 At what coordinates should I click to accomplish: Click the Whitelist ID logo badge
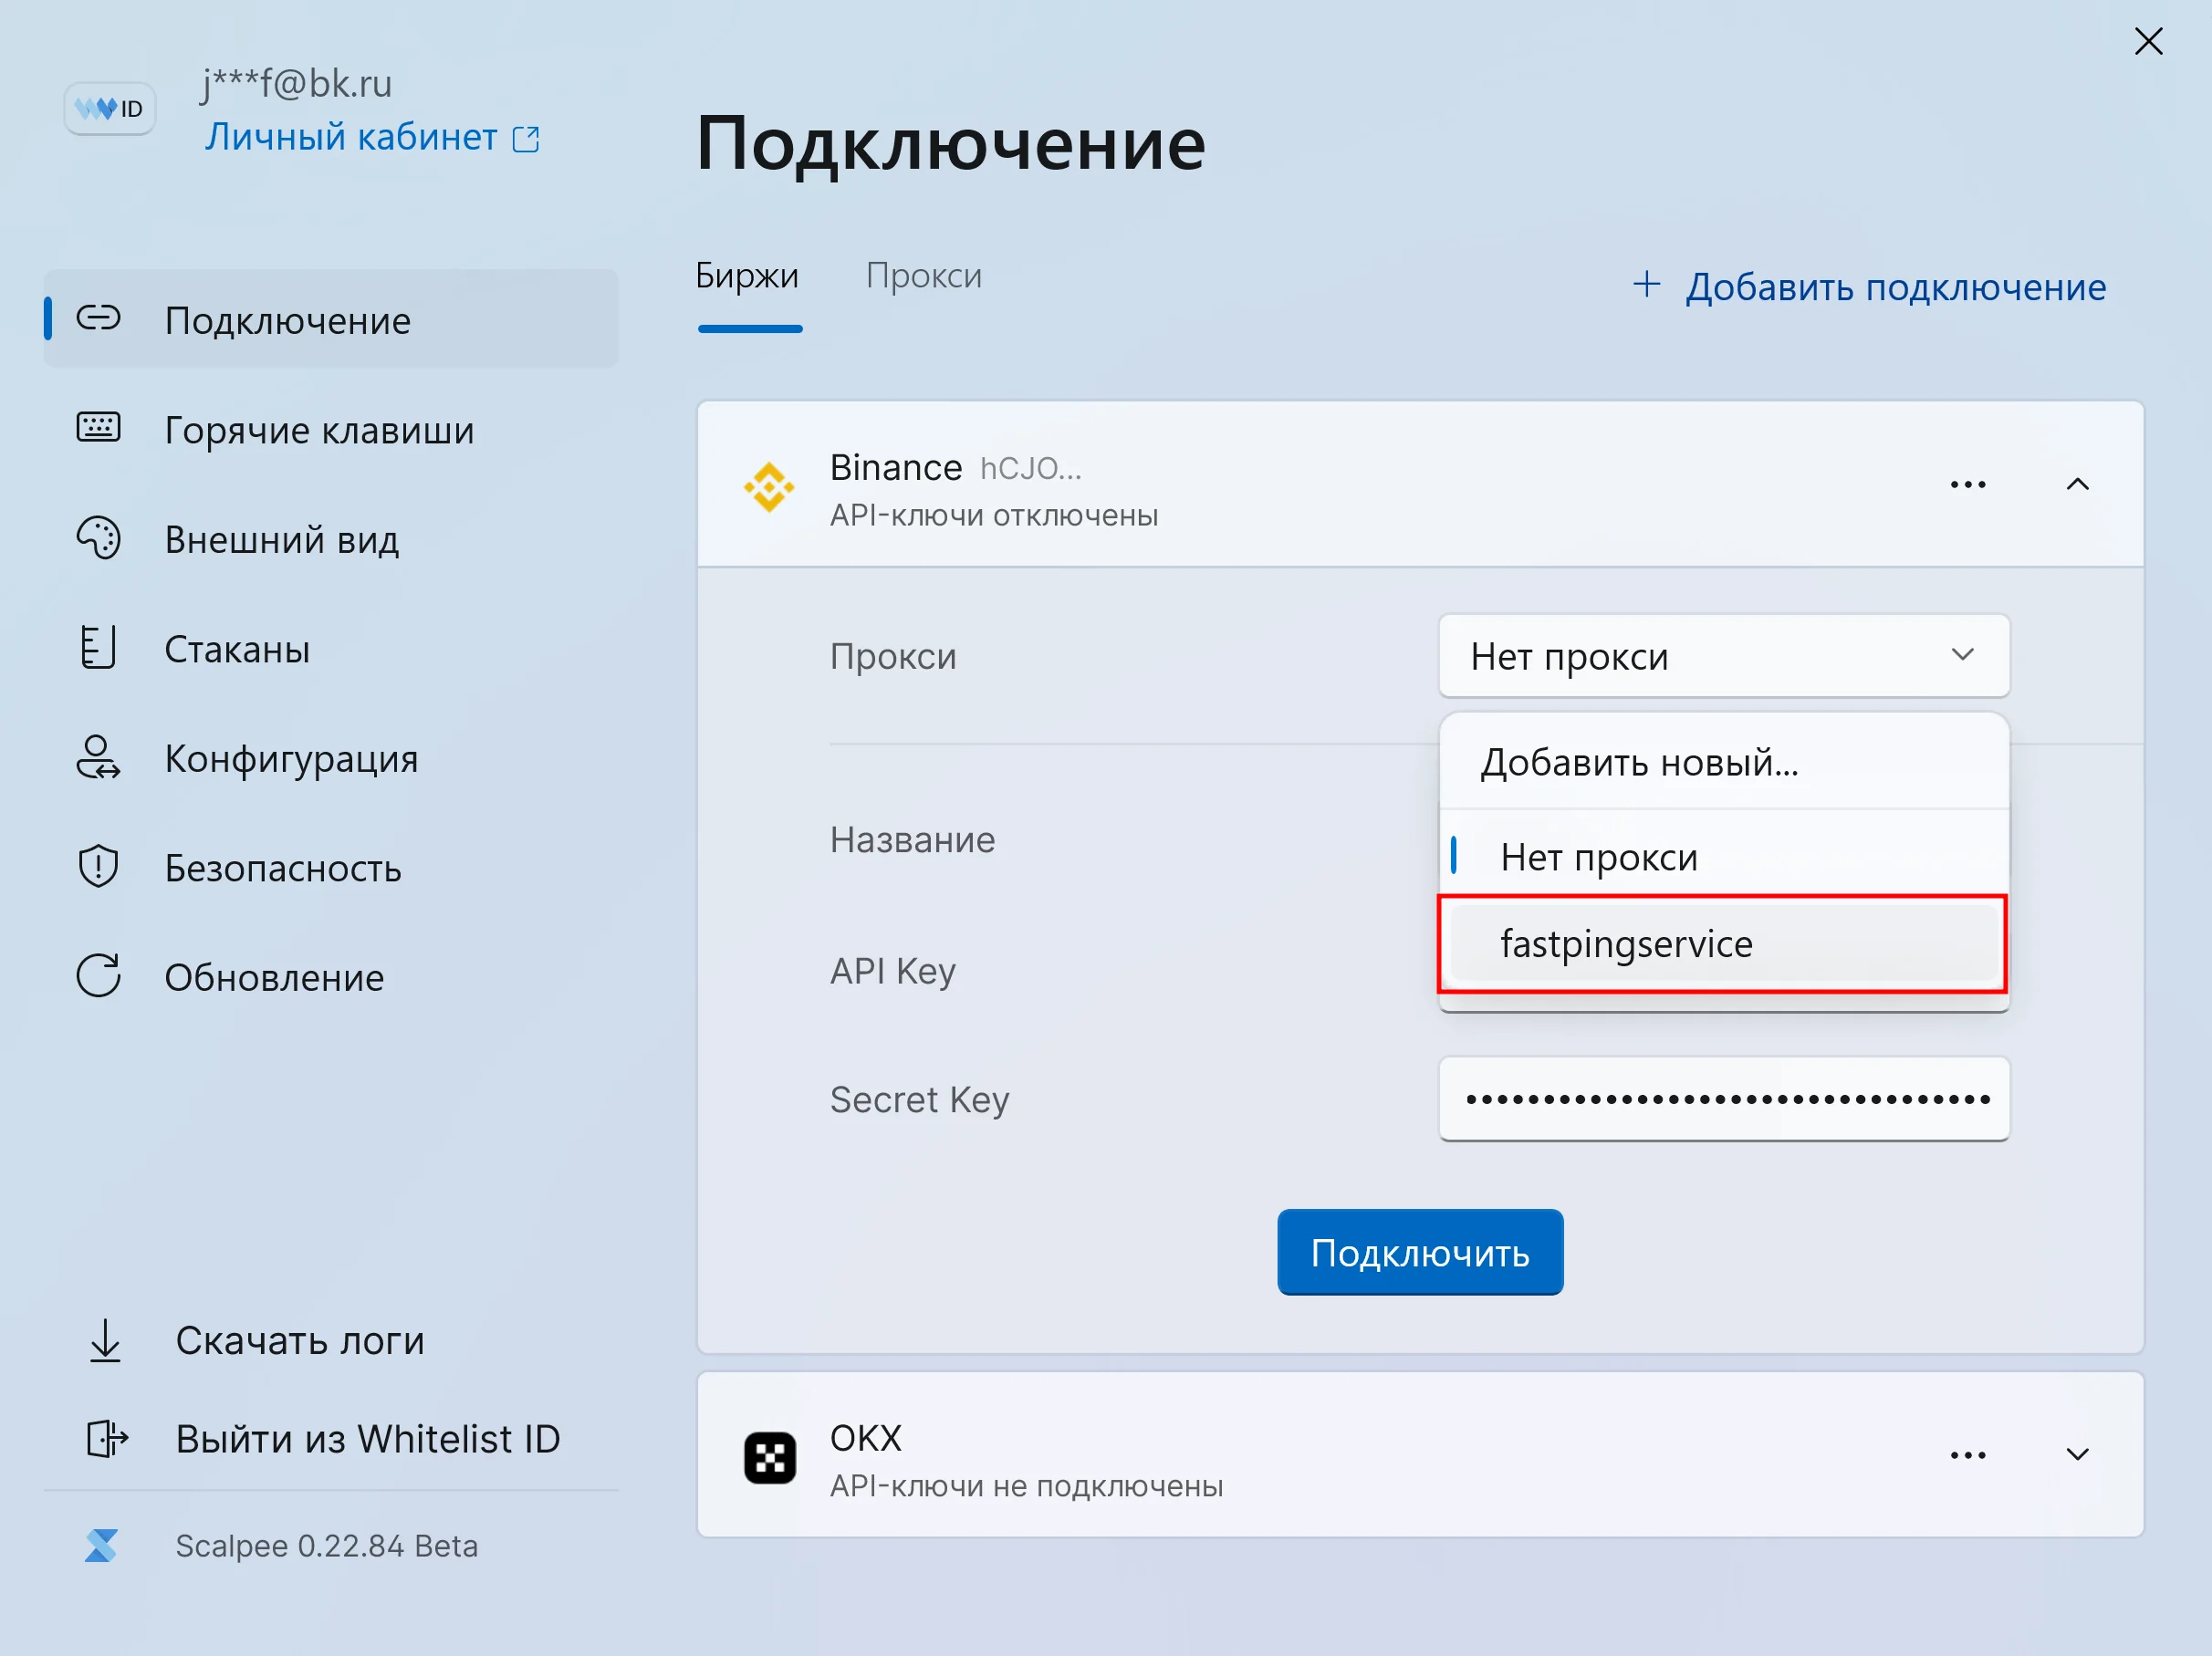(x=110, y=108)
